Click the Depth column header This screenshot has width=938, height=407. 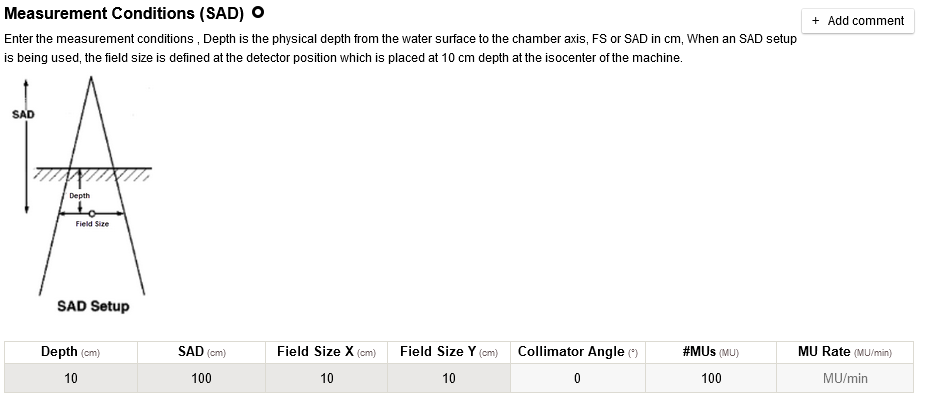[70, 352]
